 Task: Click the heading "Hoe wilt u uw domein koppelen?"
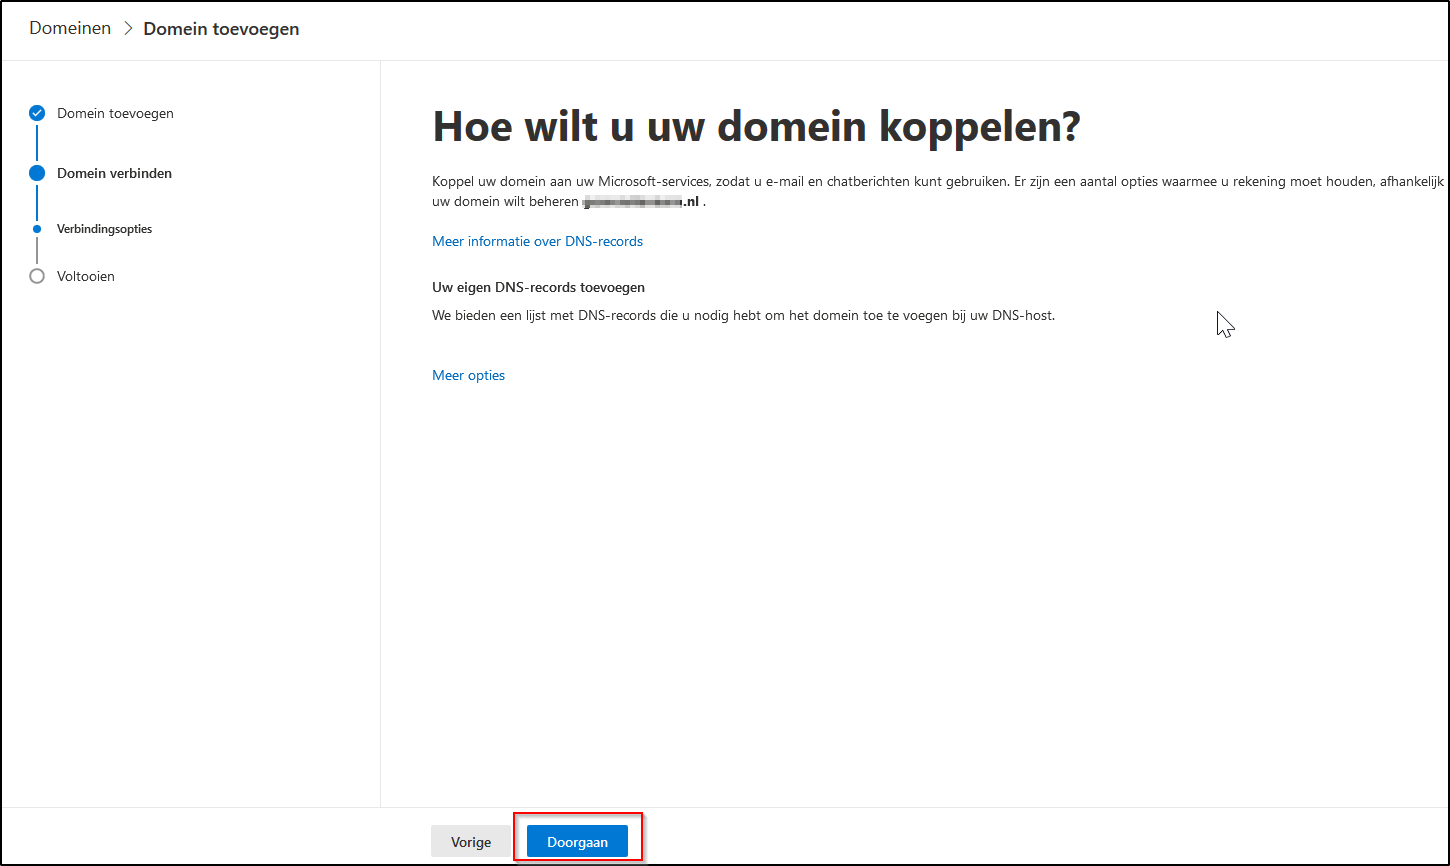tap(755, 127)
